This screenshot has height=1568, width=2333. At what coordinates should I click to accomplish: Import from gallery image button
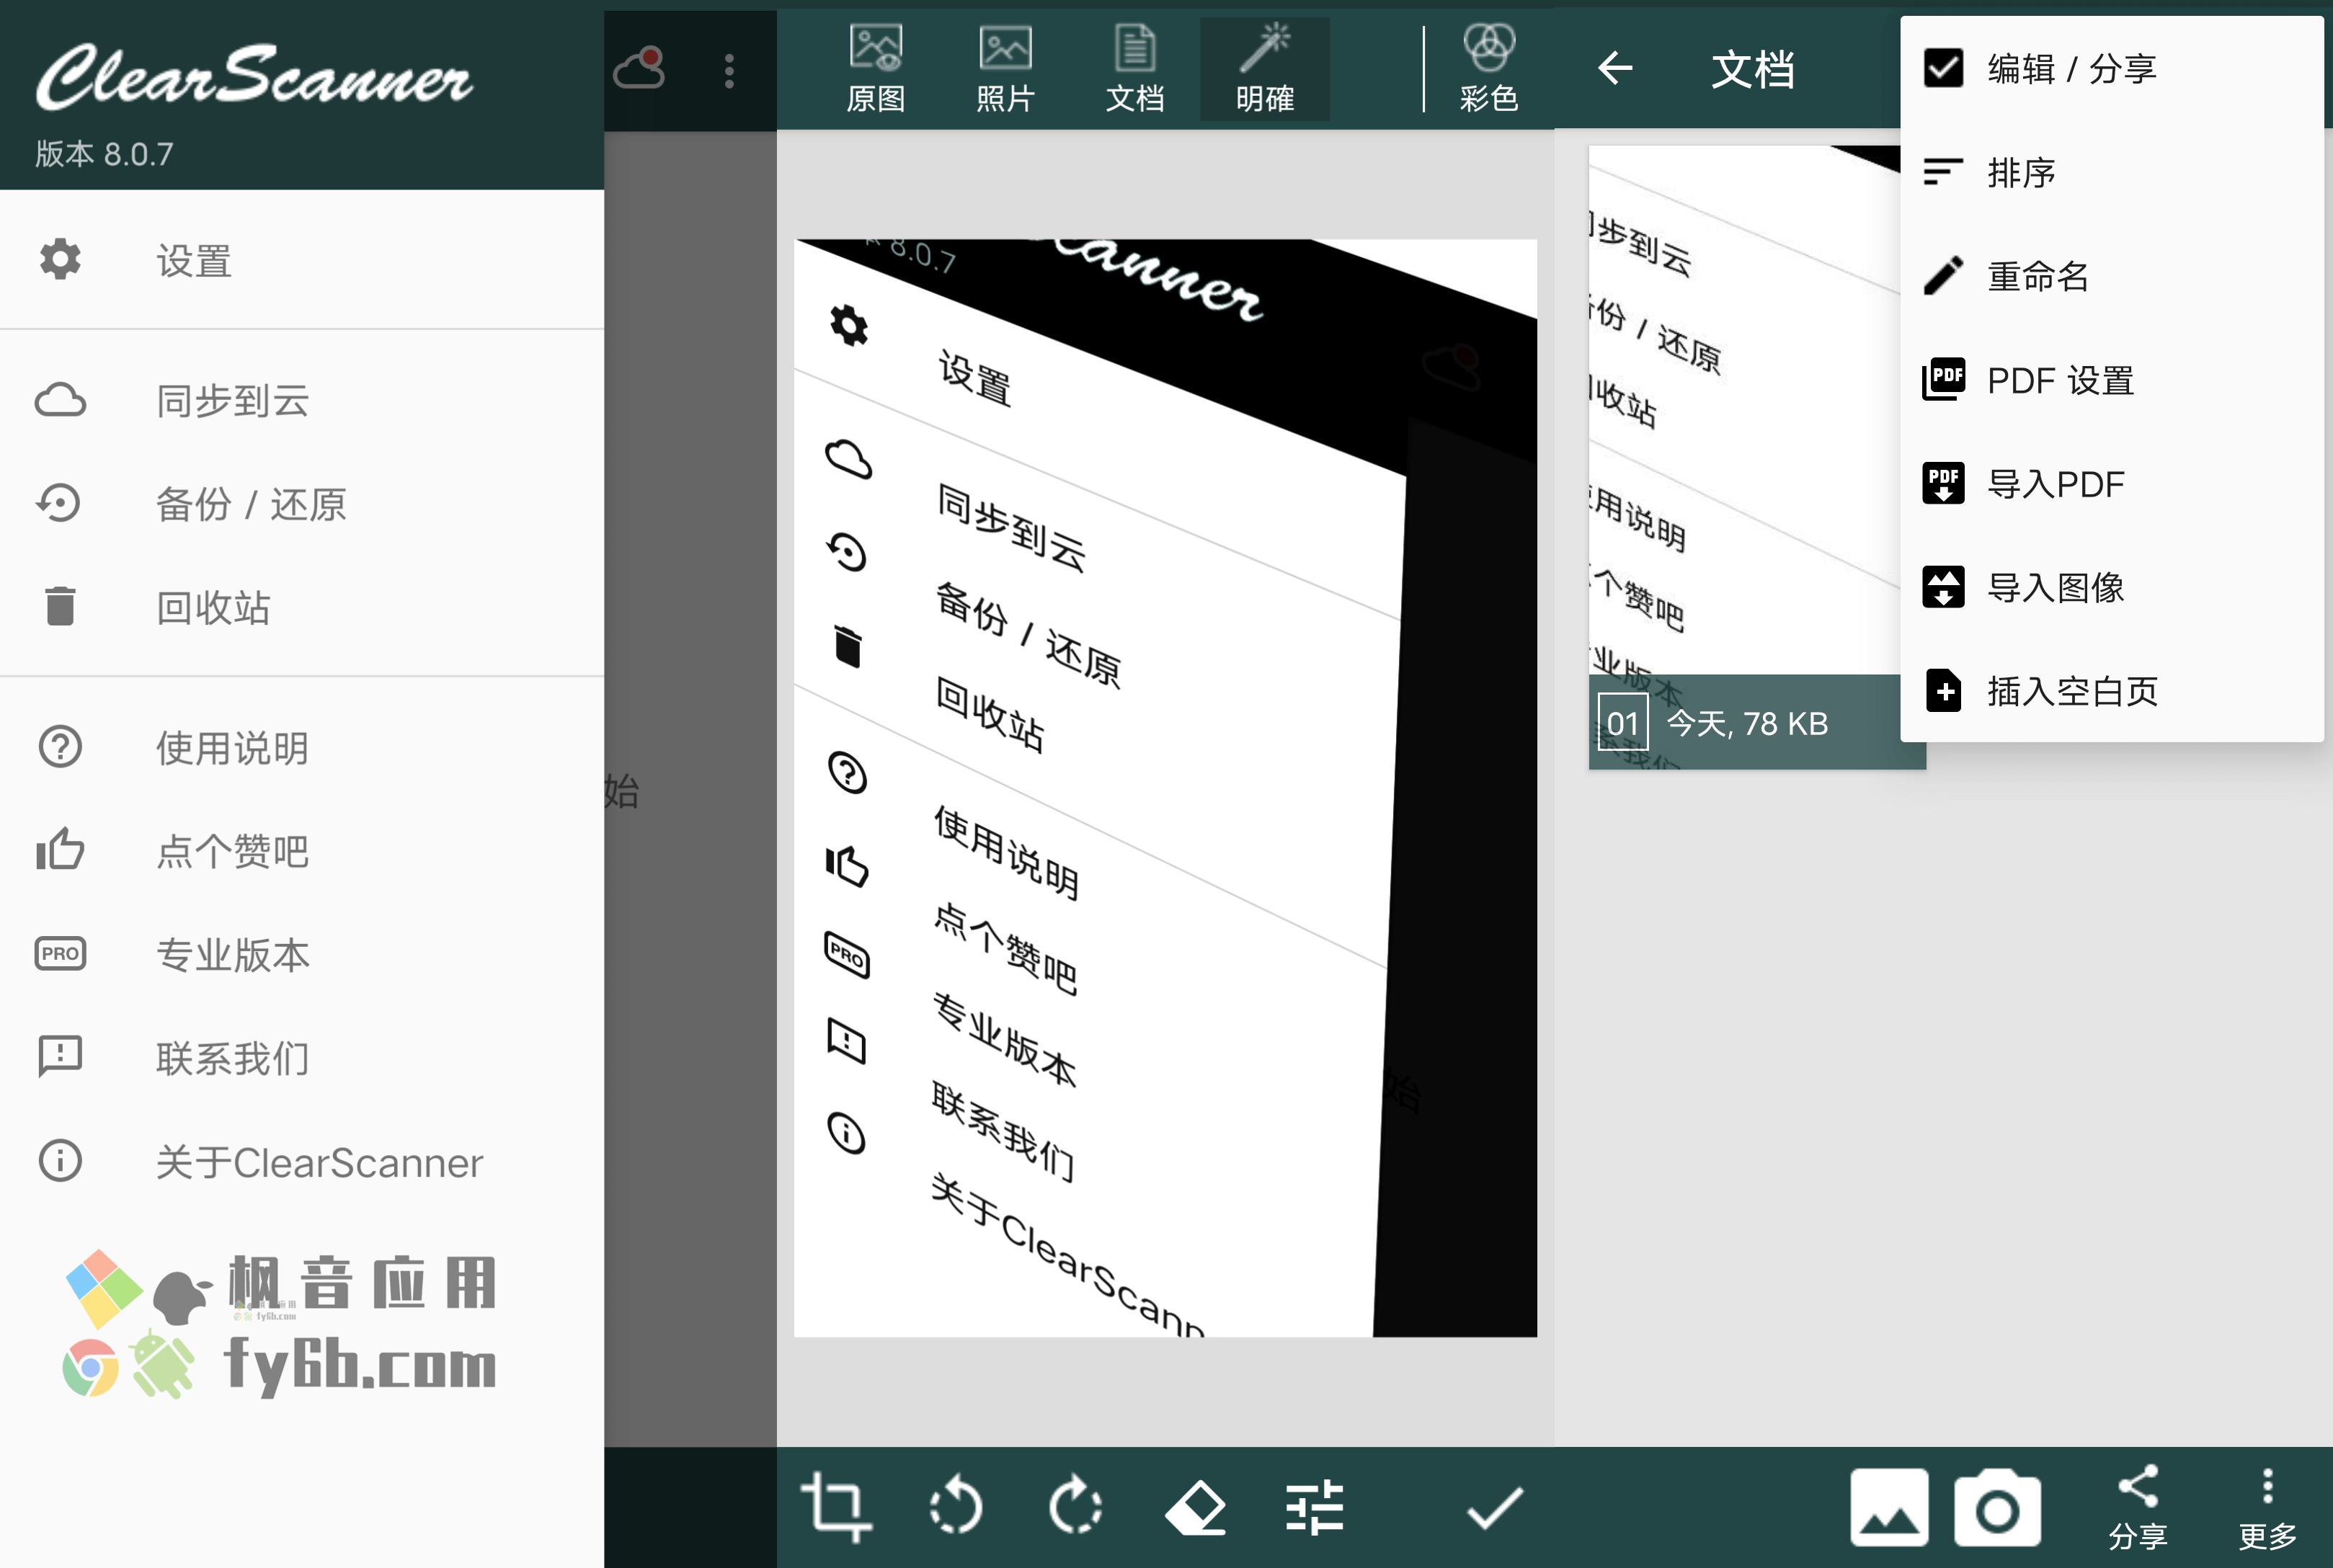pos(1889,1507)
